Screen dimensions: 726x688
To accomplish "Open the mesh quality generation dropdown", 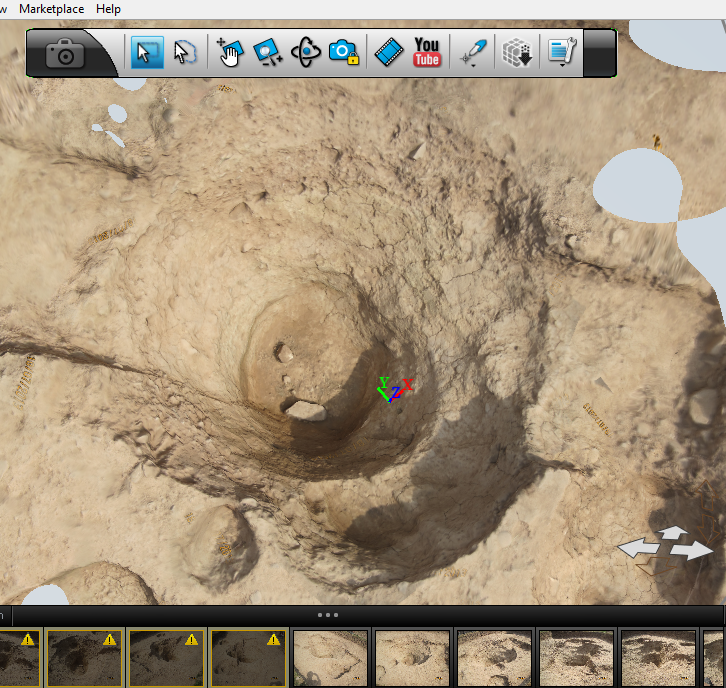I will click(x=516, y=52).
